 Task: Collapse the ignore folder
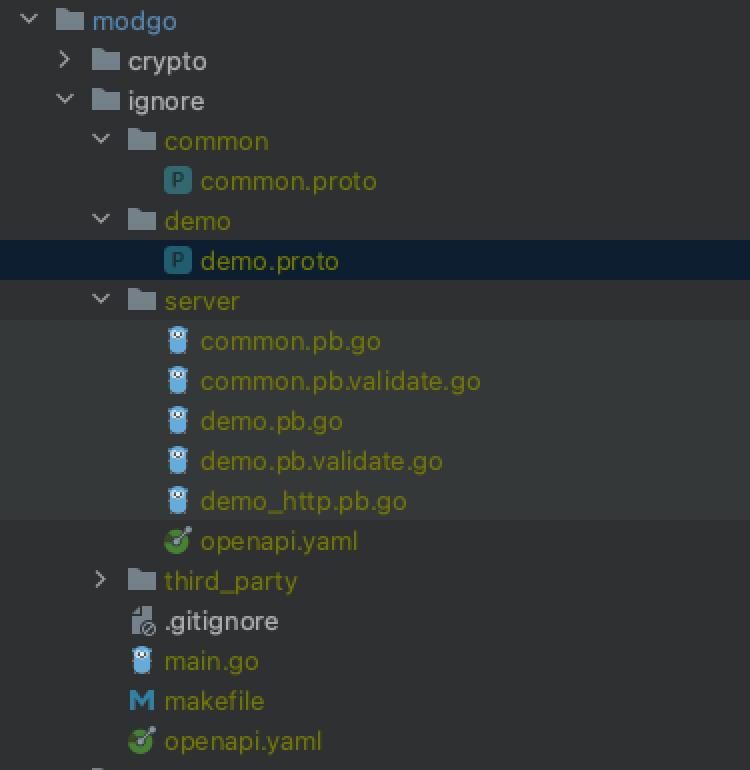[65, 100]
